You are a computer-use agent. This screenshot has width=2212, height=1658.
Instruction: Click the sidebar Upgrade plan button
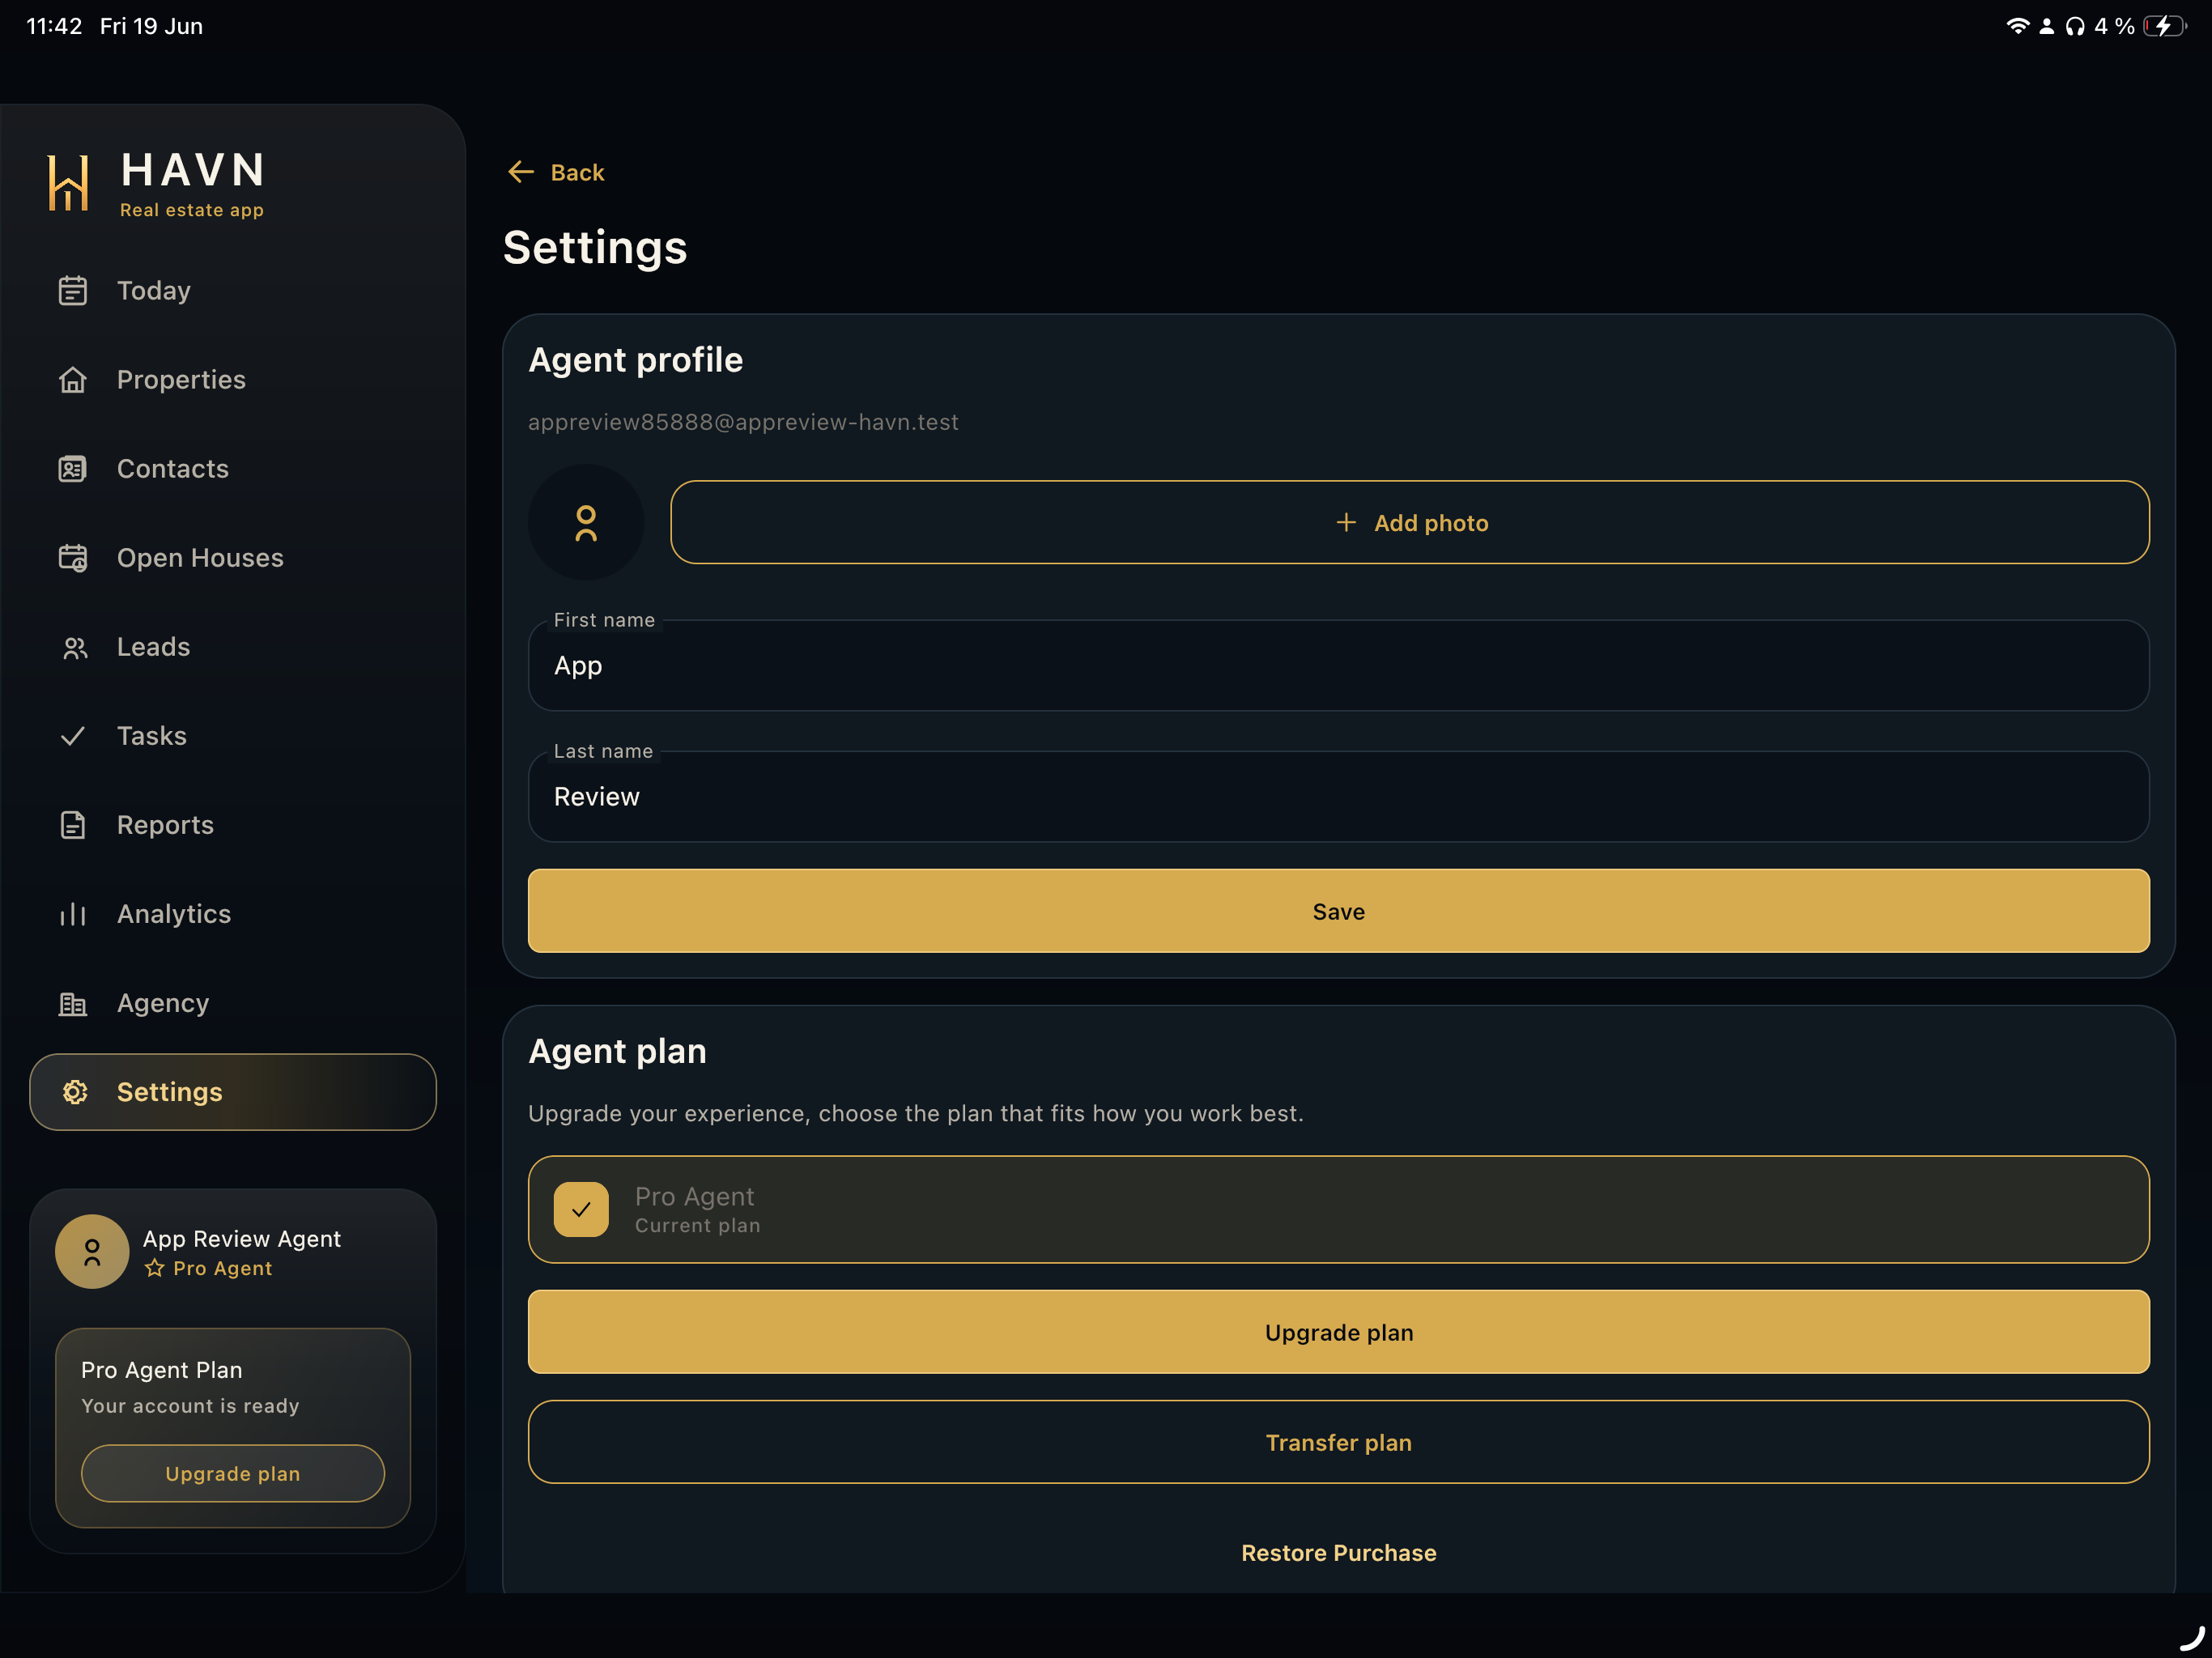pos(233,1473)
